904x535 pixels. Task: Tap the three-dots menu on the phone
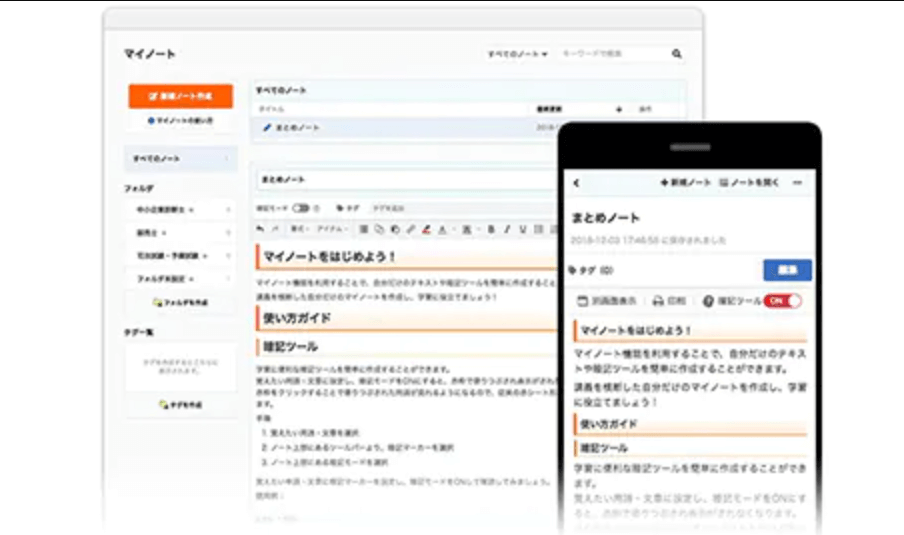[797, 183]
